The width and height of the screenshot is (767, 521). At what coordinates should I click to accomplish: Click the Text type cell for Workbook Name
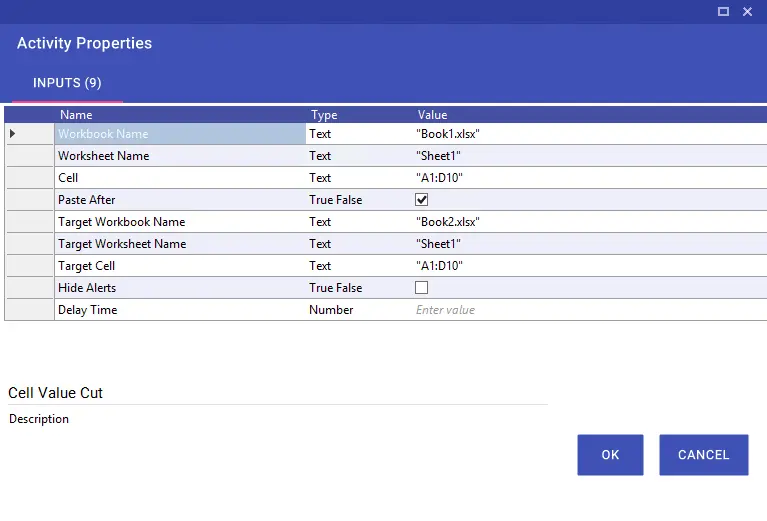point(360,134)
